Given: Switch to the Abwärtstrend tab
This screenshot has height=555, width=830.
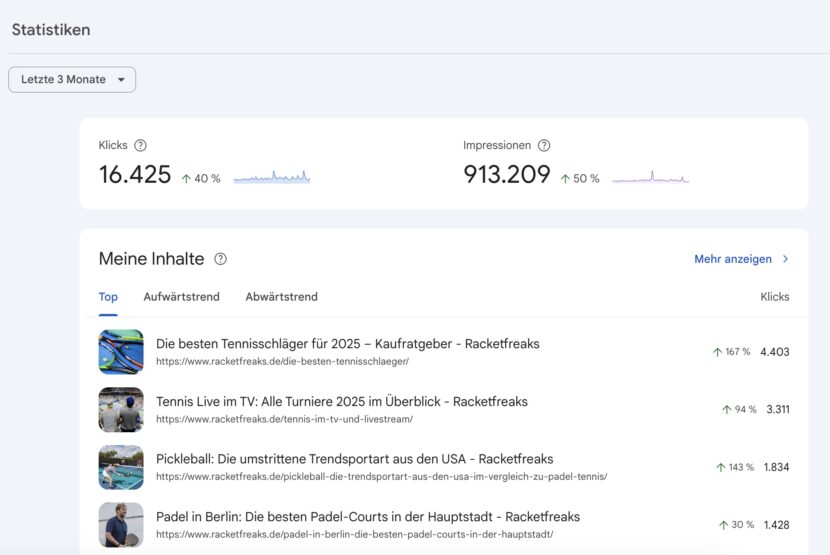Looking at the screenshot, I should [282, 297].
